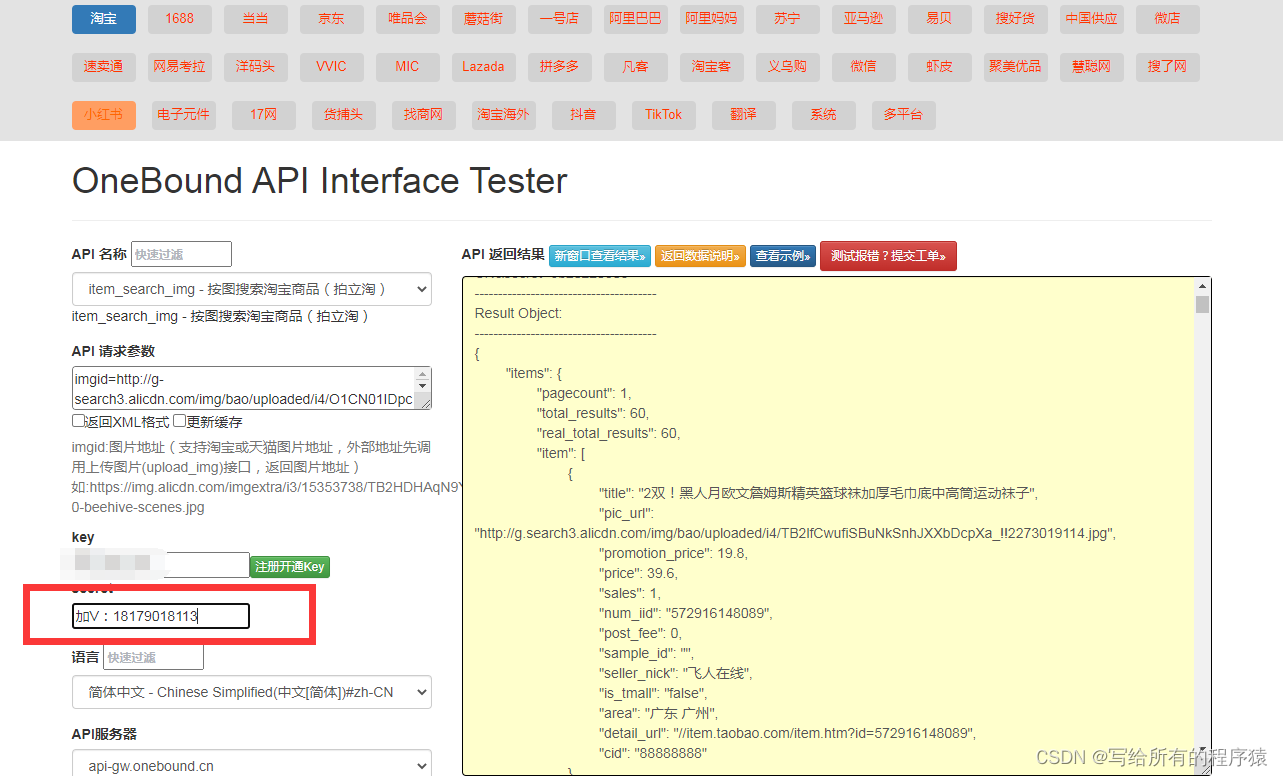This screenshot has width=1283, height=776.
Task: Open the 蘑菇街 tab
Action: [484, 19]
